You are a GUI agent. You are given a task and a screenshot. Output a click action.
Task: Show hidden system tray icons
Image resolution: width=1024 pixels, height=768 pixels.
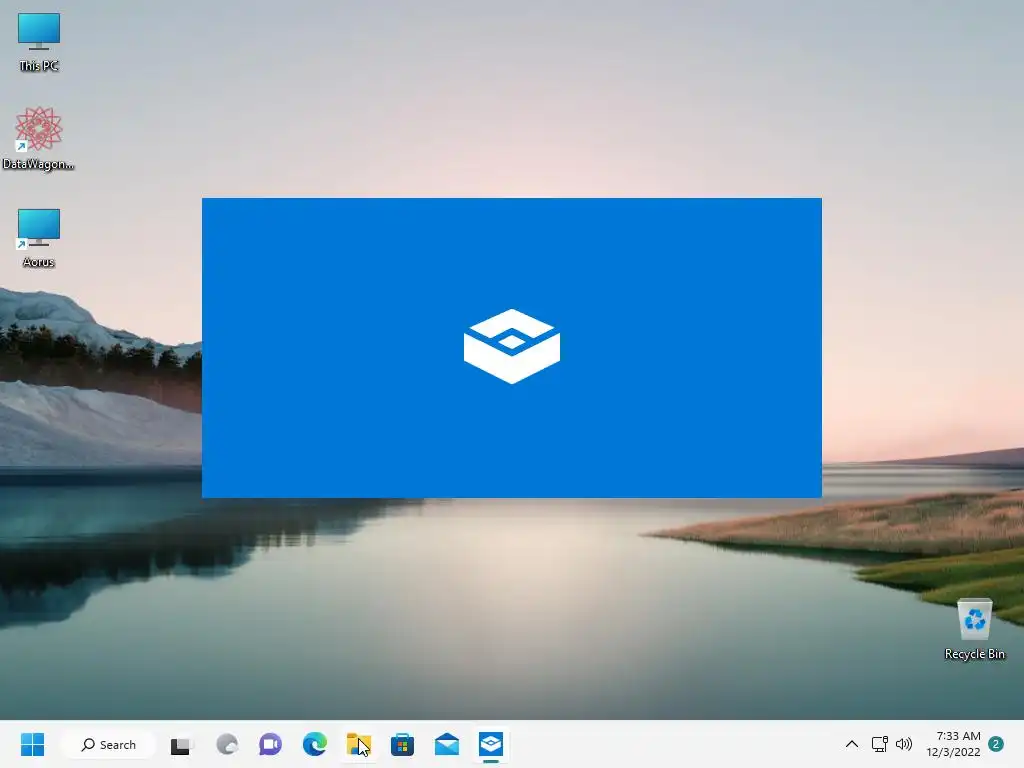[852, 744]
